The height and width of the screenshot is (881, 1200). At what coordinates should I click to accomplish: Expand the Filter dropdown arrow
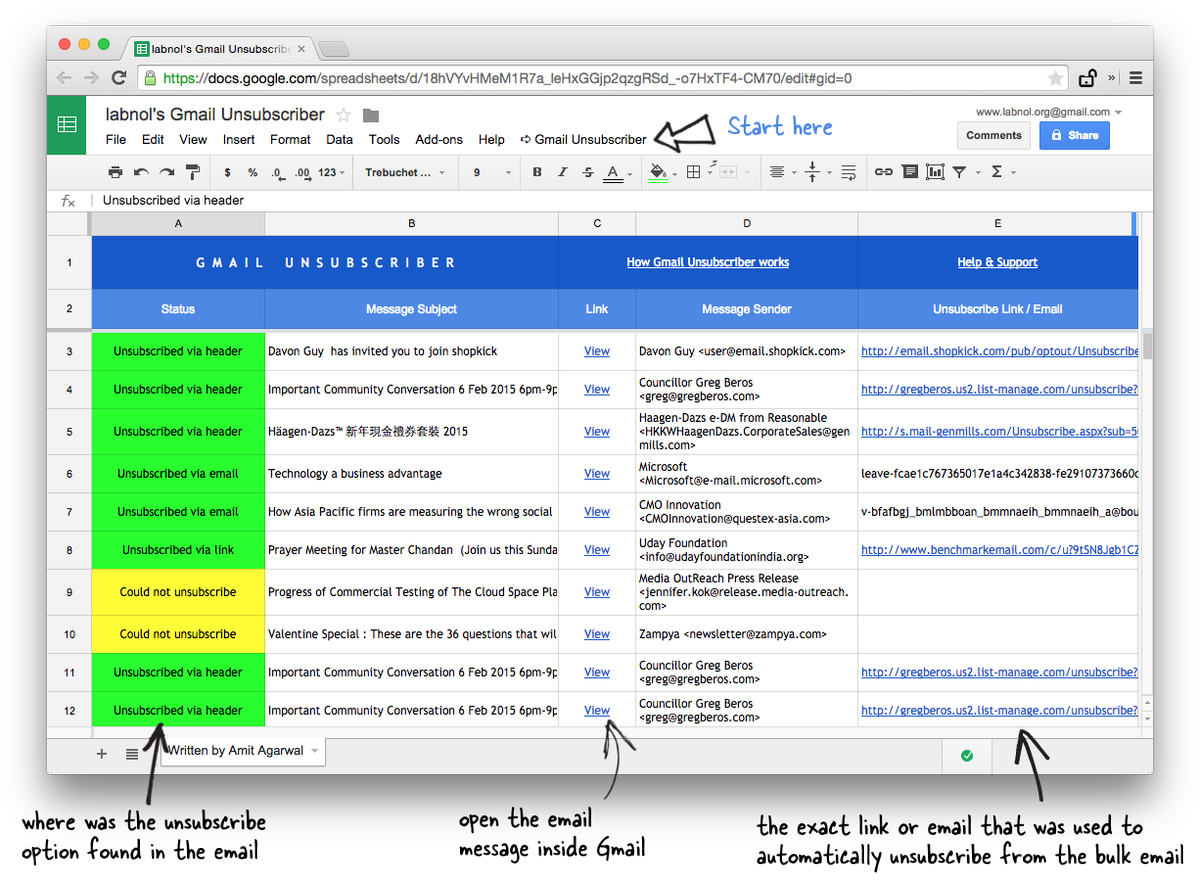[978, 173]
